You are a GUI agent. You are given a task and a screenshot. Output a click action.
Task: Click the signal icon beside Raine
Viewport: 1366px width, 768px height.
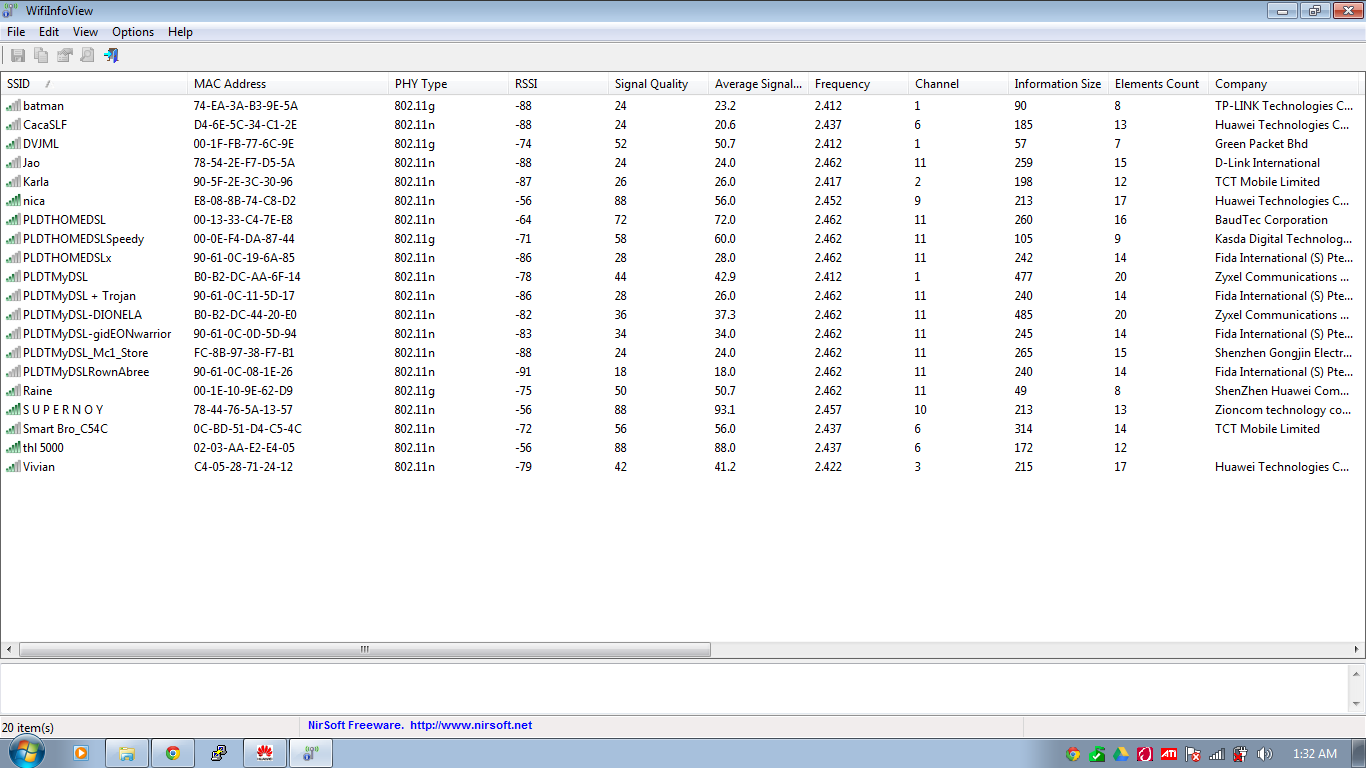tap(13, 390)
